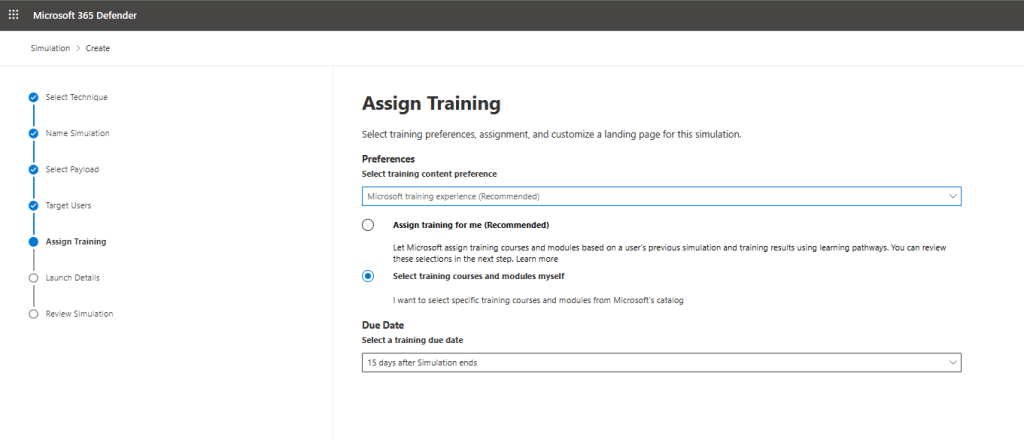Click the Create breadcrumb item
The height and width of the screenshot is (440, 1024).
pos(98,48)
